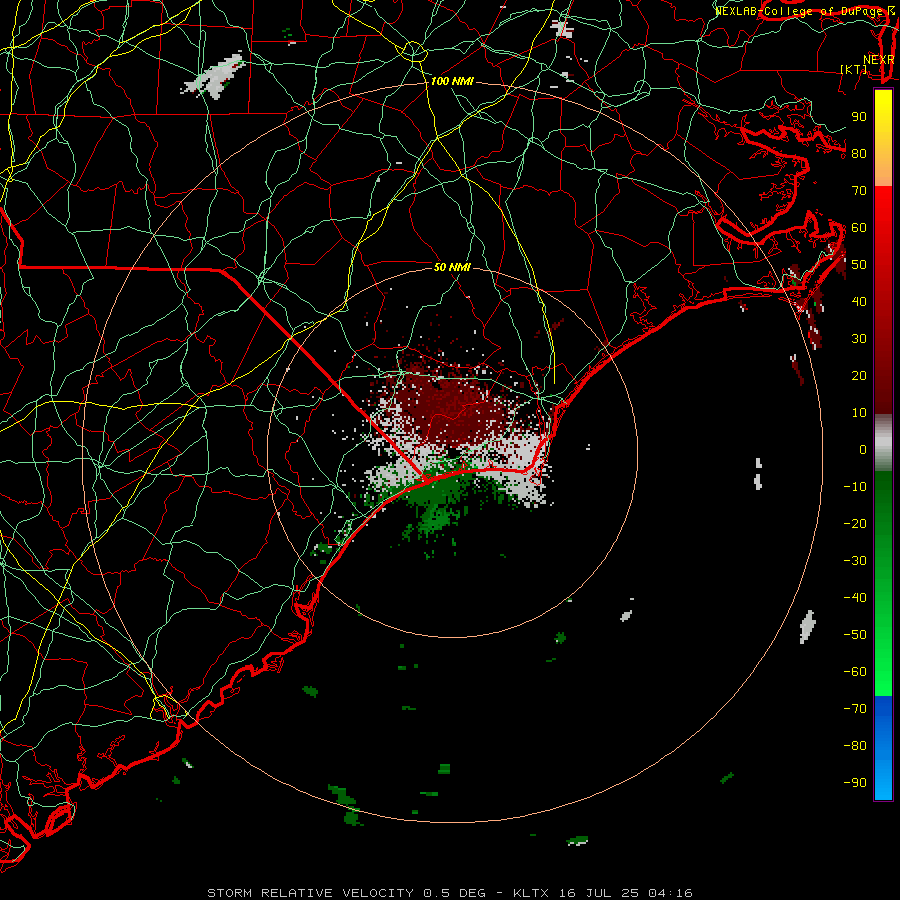Click the "04:16" timestamp in footer
Screen dimensions: 900x900
(x=670, y=893)
